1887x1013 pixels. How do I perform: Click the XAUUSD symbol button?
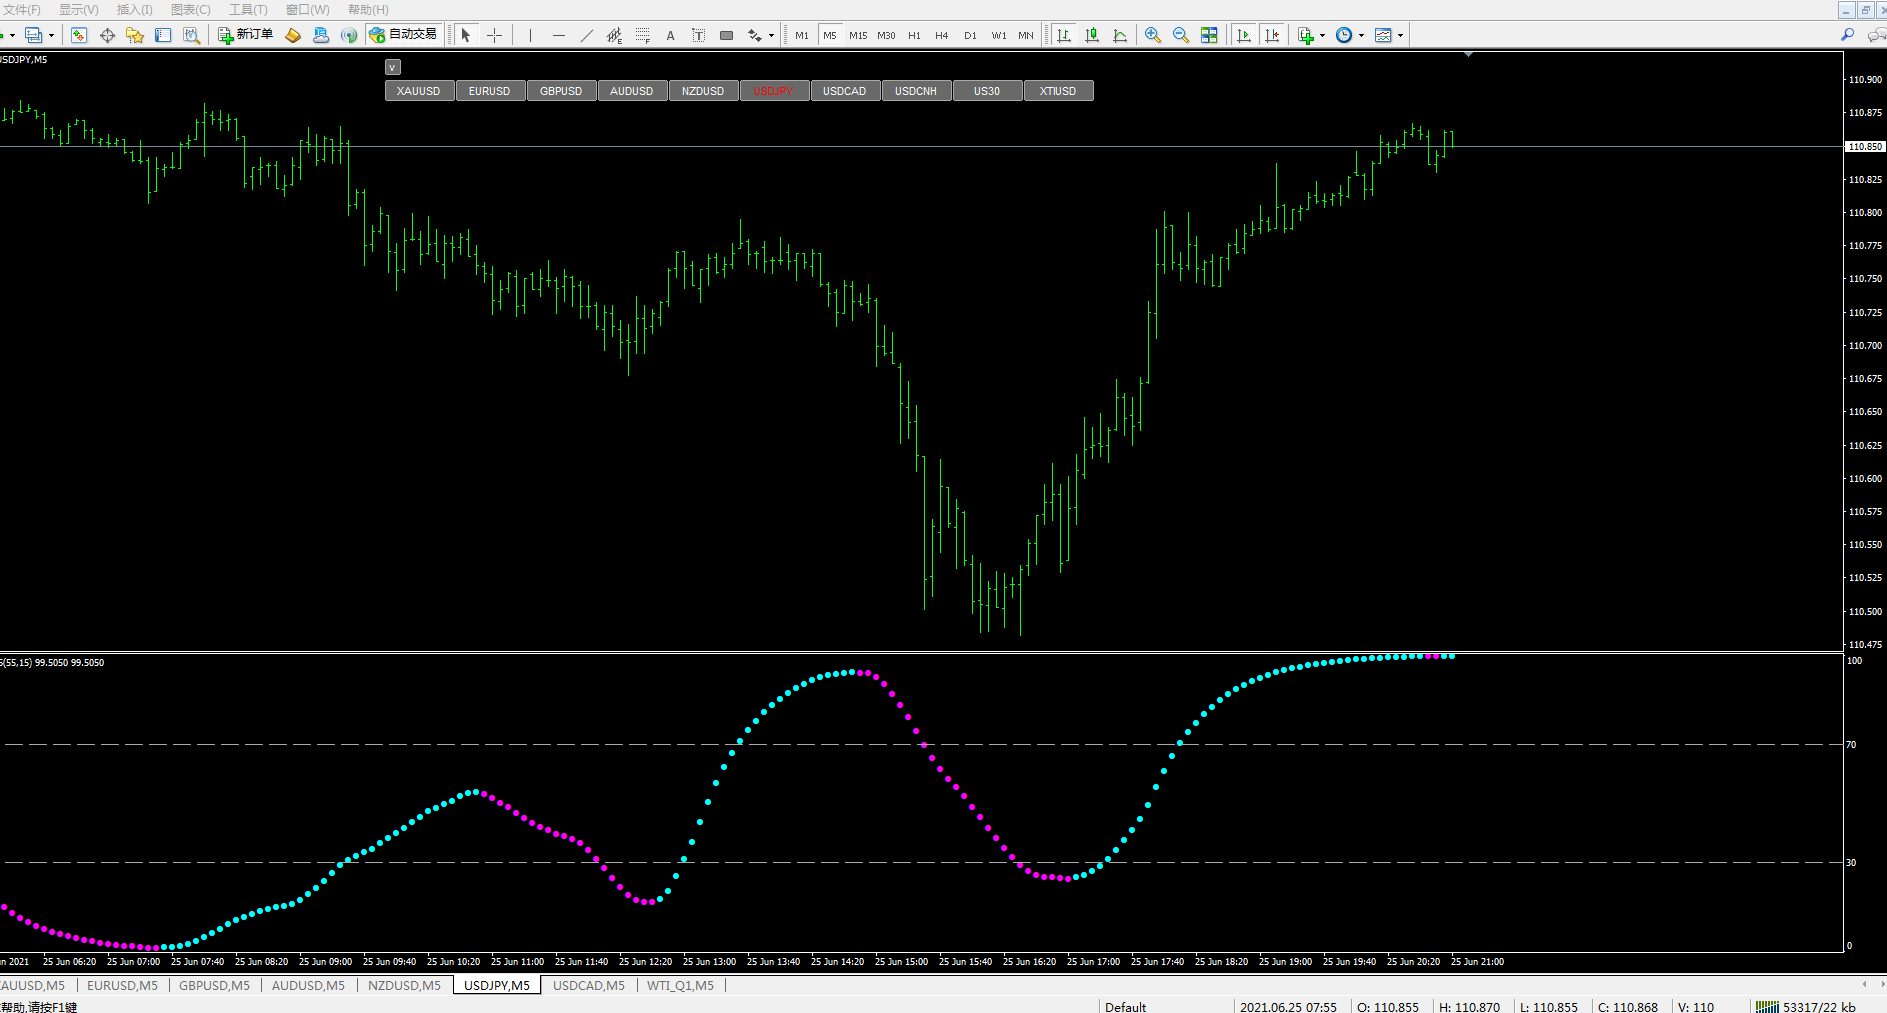click(x=418, y=91)
